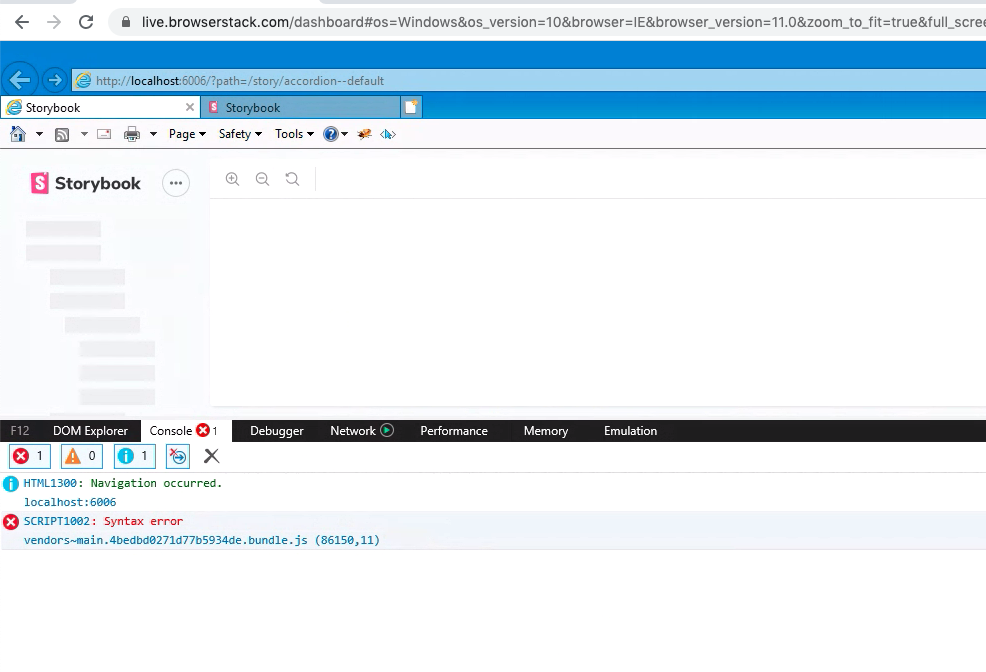This screenshot has width=986, height=672.
Task: Zoom into the Storybook preview canvas
Action: point(232,179)
